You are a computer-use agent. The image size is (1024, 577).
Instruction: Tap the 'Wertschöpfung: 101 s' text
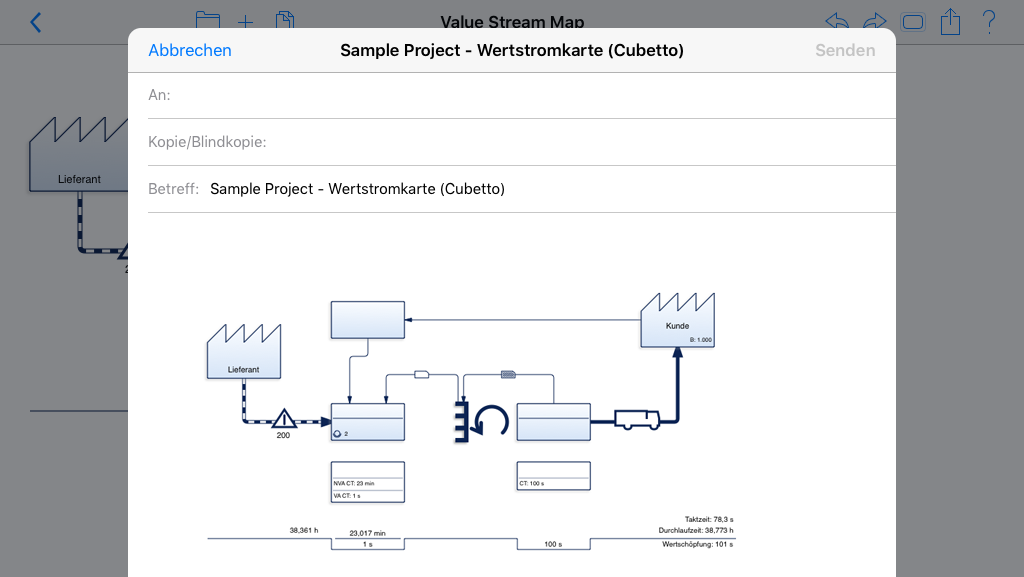pyautogui.click(x=697, y=544)
